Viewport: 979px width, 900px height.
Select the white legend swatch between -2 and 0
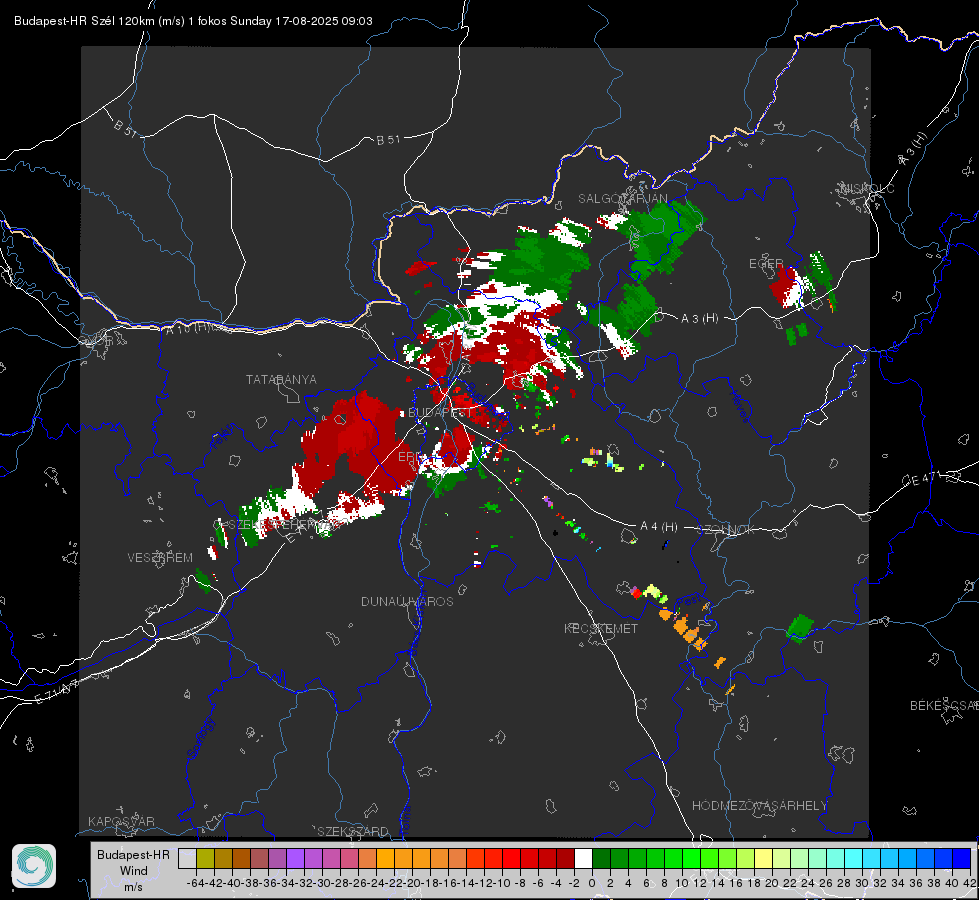click(583, 858)
